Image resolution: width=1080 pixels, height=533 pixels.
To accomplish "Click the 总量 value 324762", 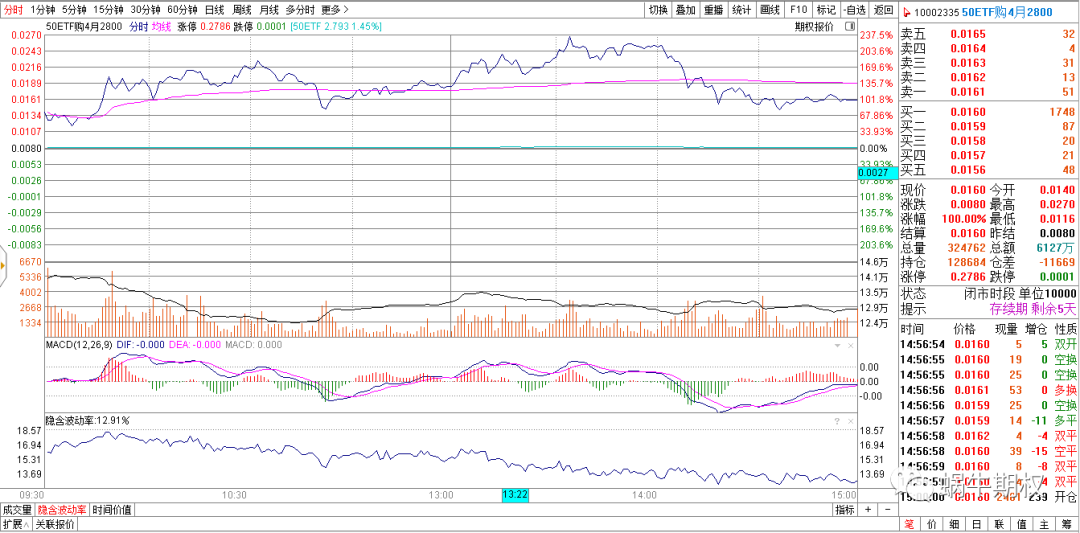I will coord(966,248).
